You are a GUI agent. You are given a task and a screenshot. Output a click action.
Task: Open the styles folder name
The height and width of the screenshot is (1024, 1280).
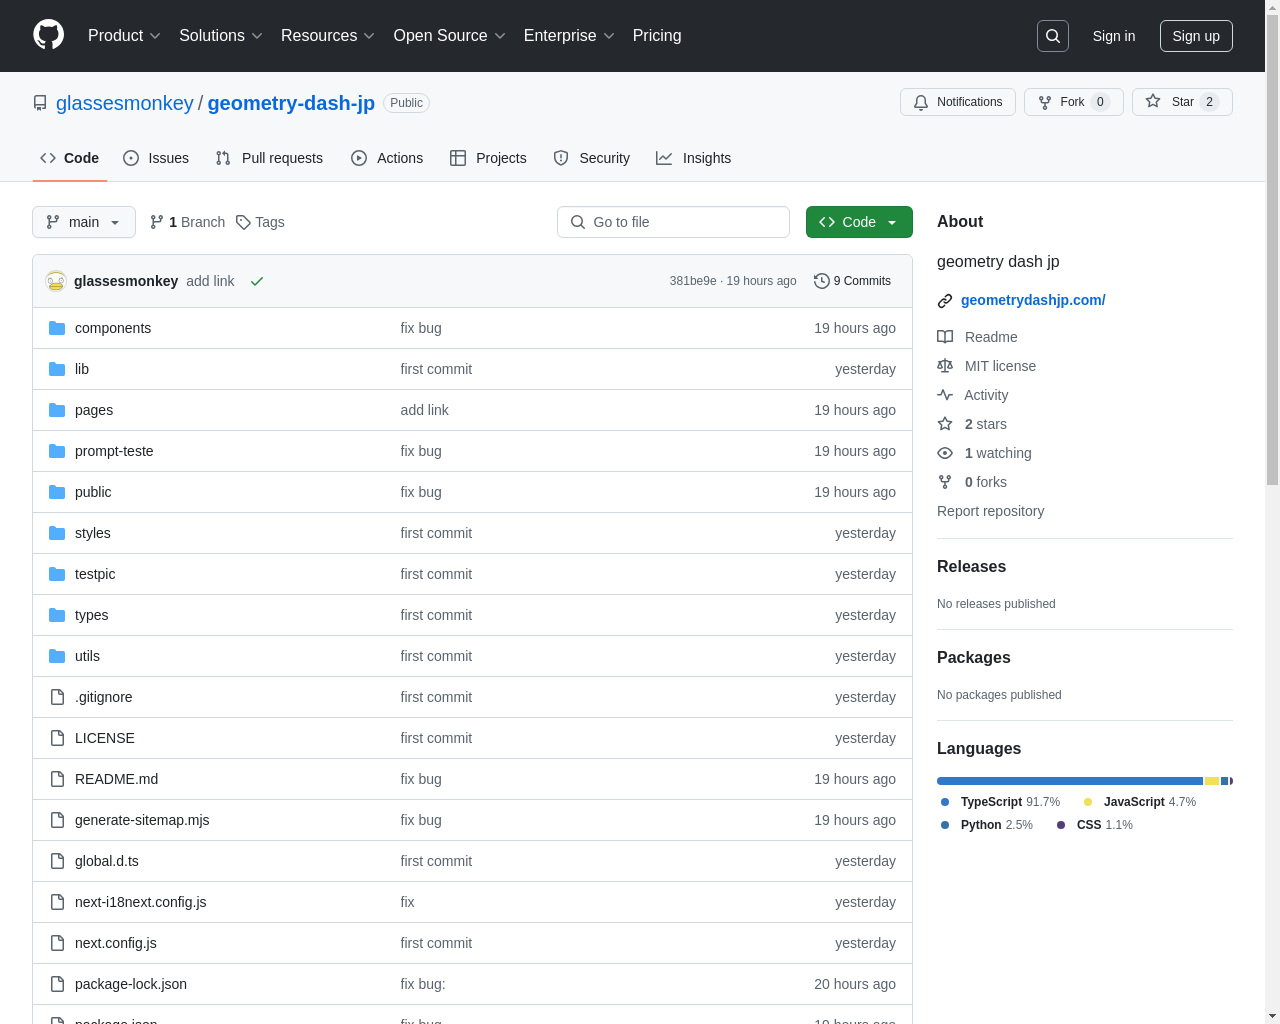93,533
